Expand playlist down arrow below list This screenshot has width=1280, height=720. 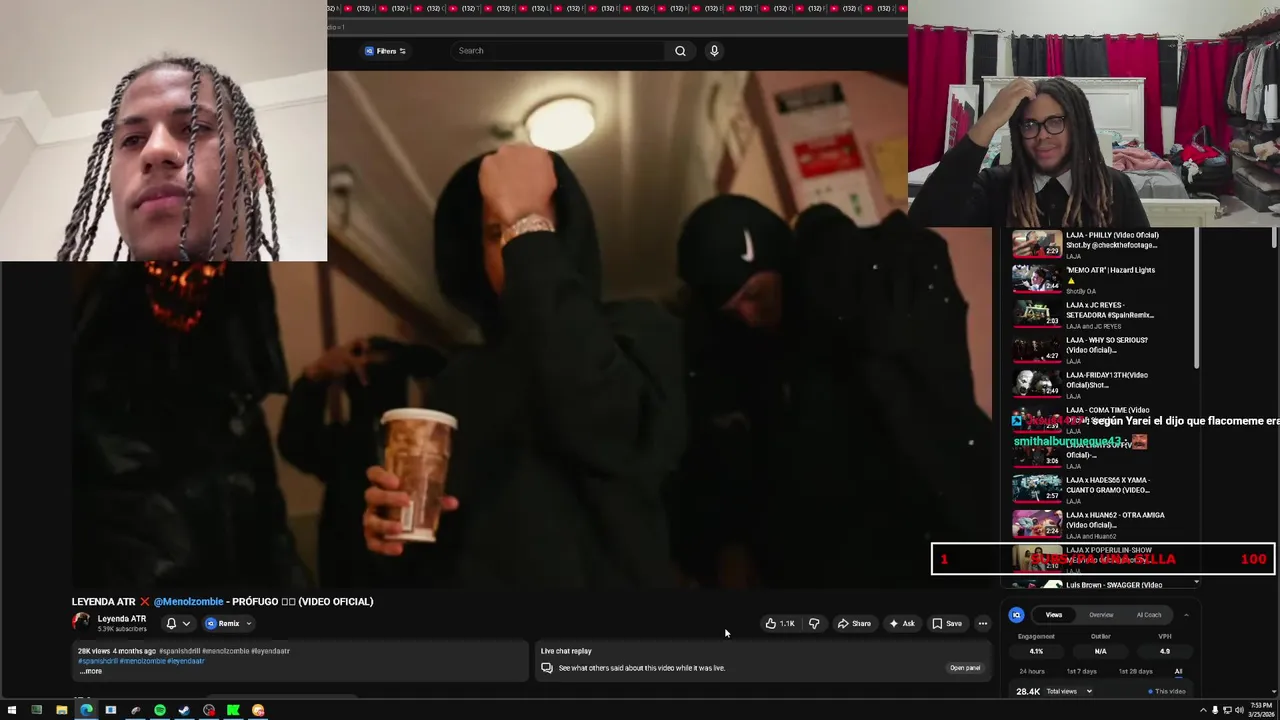click(1196, 582)
